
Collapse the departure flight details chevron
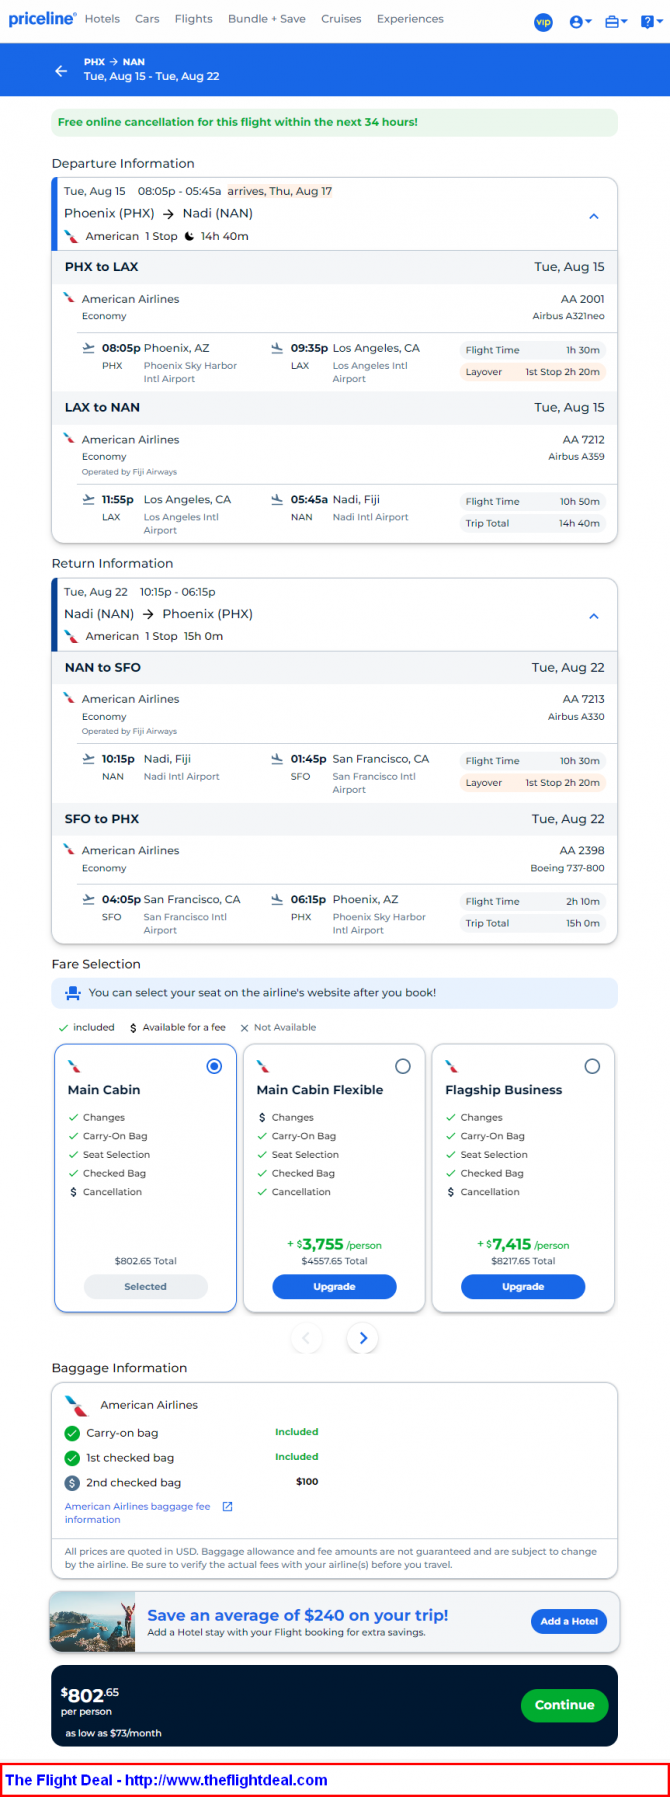pos(594,216)
